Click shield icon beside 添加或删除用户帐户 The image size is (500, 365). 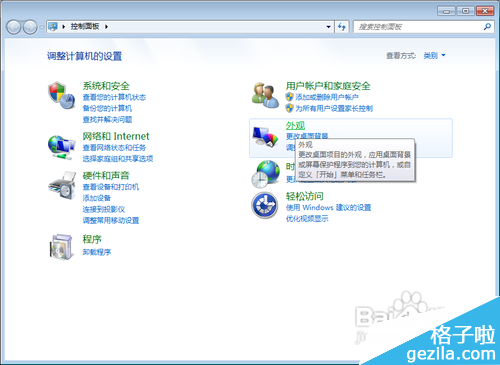(289, 97)
